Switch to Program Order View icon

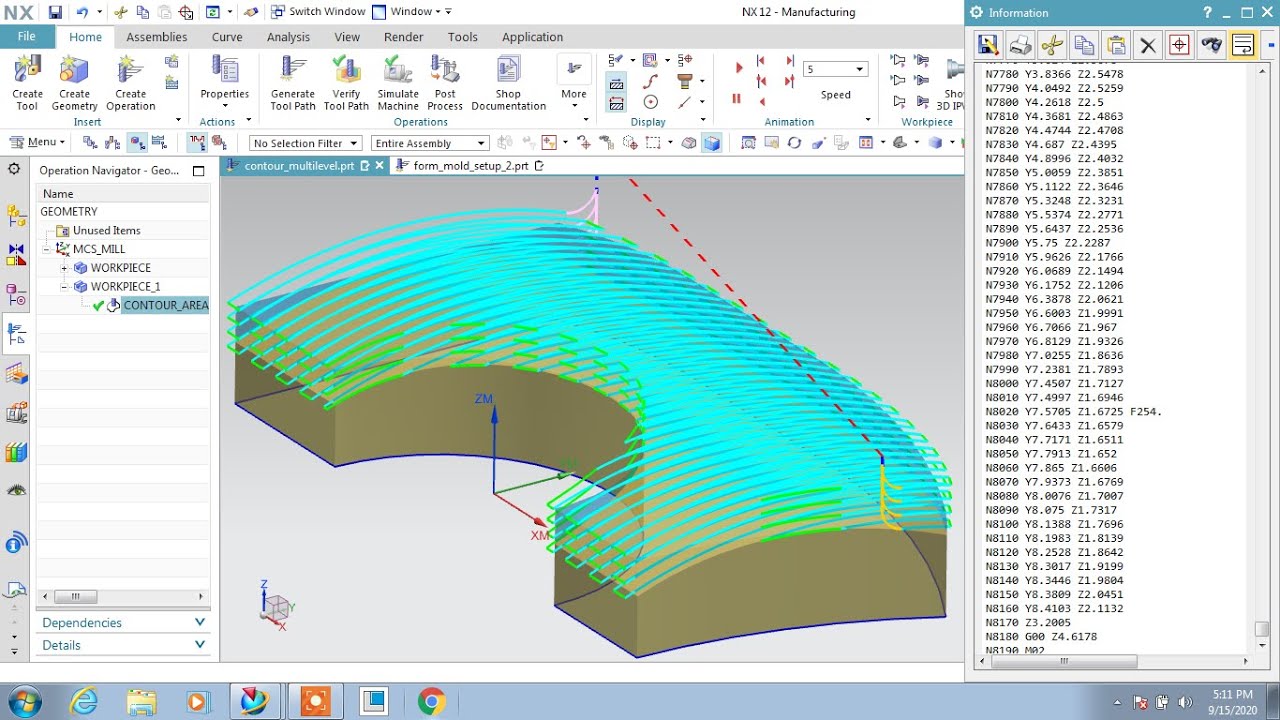click(x=91, y=143)
